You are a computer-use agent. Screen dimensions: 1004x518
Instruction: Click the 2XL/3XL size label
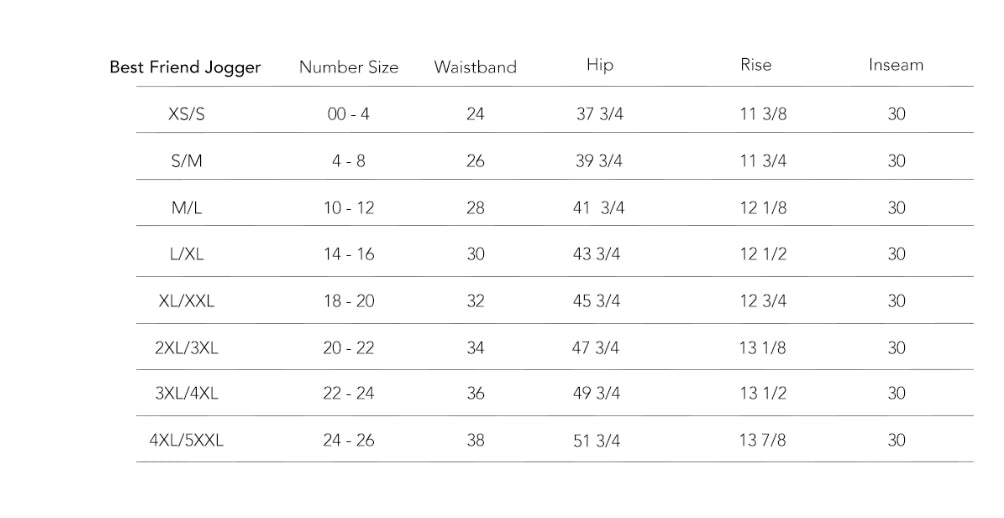187,348
